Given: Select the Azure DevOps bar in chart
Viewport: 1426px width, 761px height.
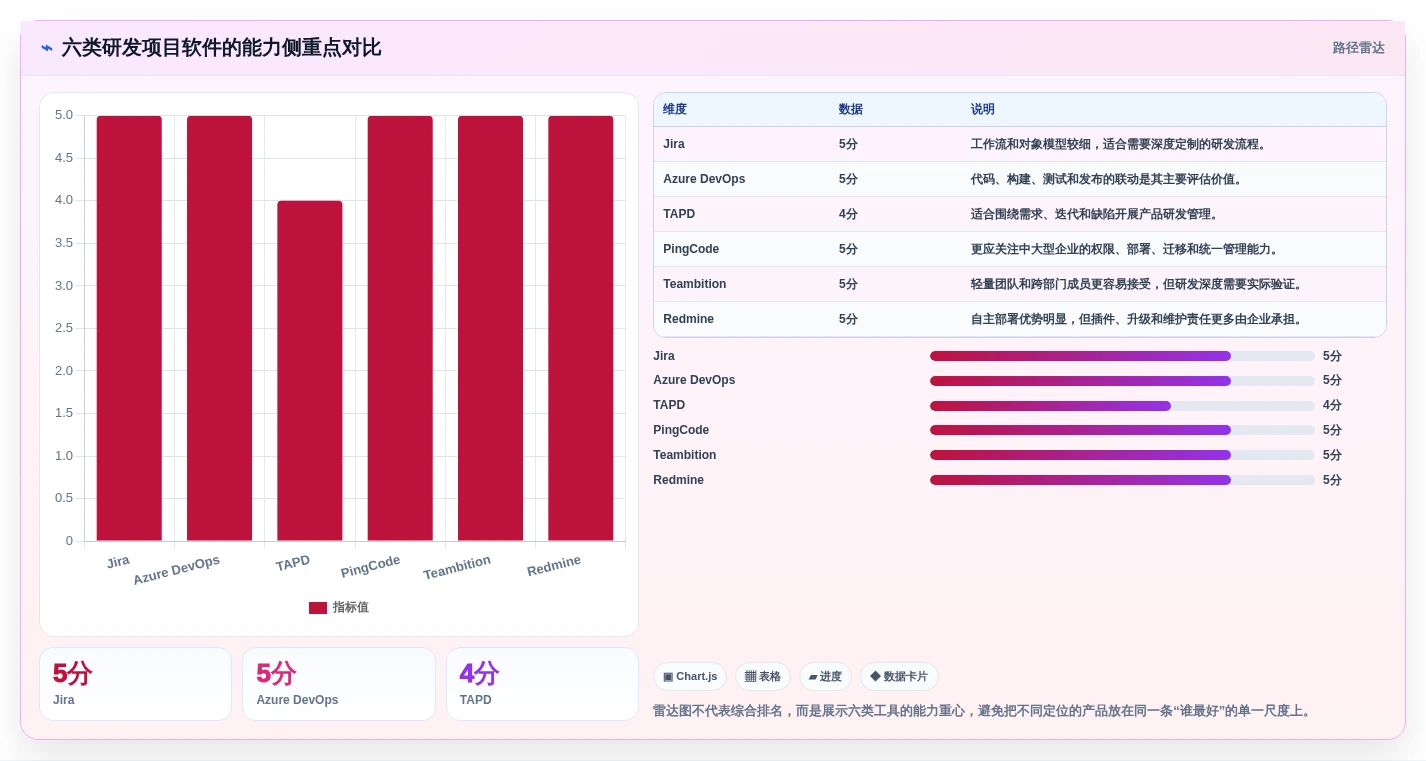Looking at the screenshot, I should click(219, 328).
